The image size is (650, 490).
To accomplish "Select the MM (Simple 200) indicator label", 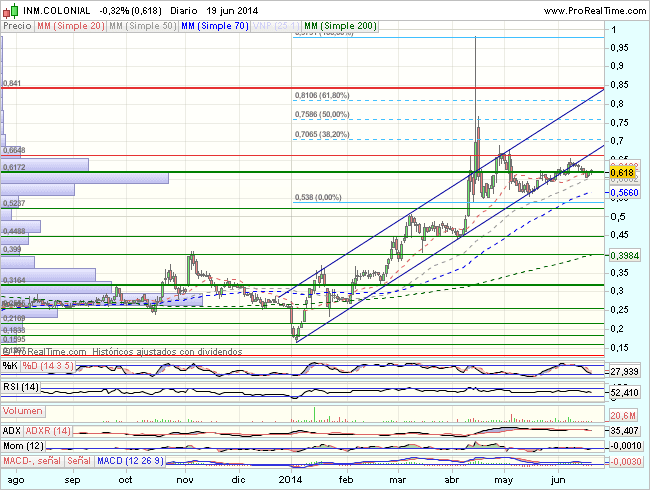I will pos(341,26).
